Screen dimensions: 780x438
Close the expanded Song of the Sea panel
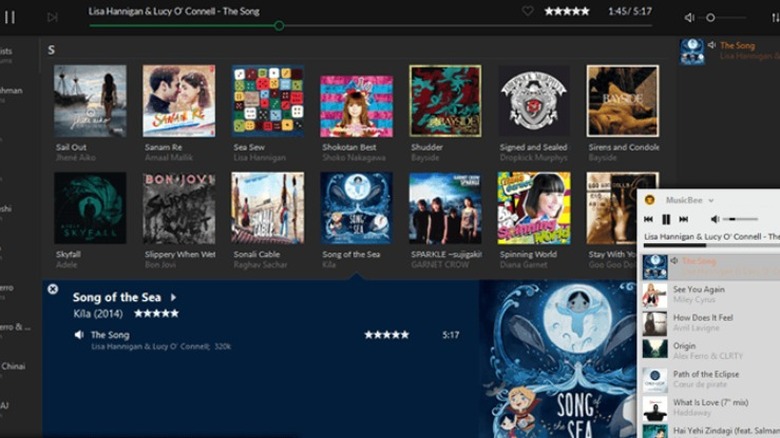point(53,289)
